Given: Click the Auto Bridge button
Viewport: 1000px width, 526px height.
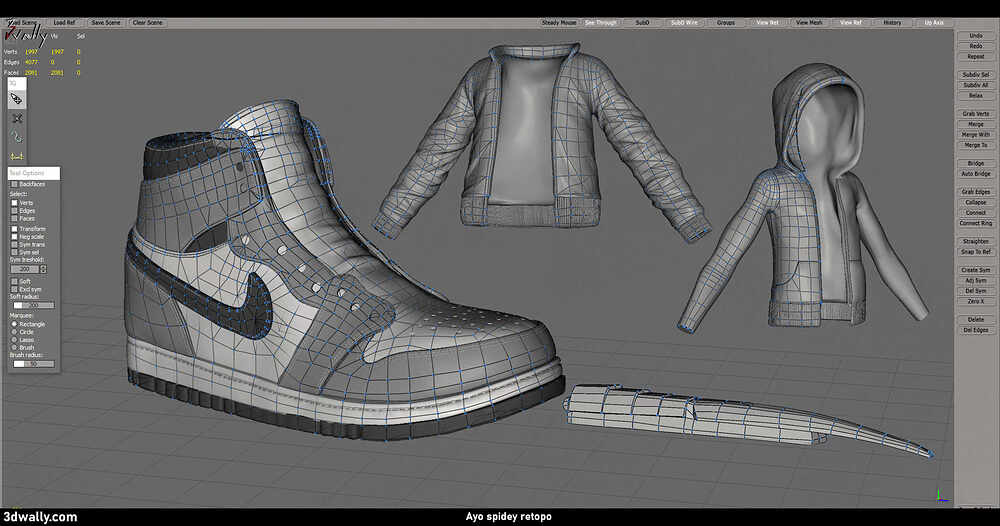Looking at the screenshot, I should point(976,173).
